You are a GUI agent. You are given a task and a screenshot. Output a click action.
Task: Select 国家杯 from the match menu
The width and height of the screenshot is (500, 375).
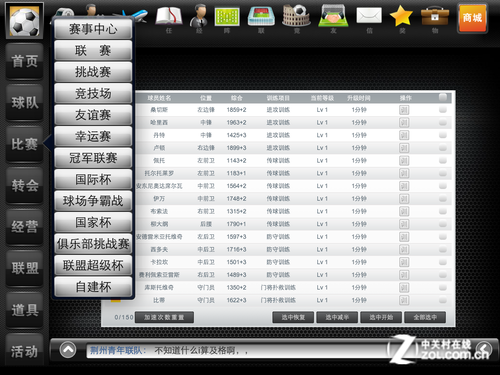coord(93,222)
